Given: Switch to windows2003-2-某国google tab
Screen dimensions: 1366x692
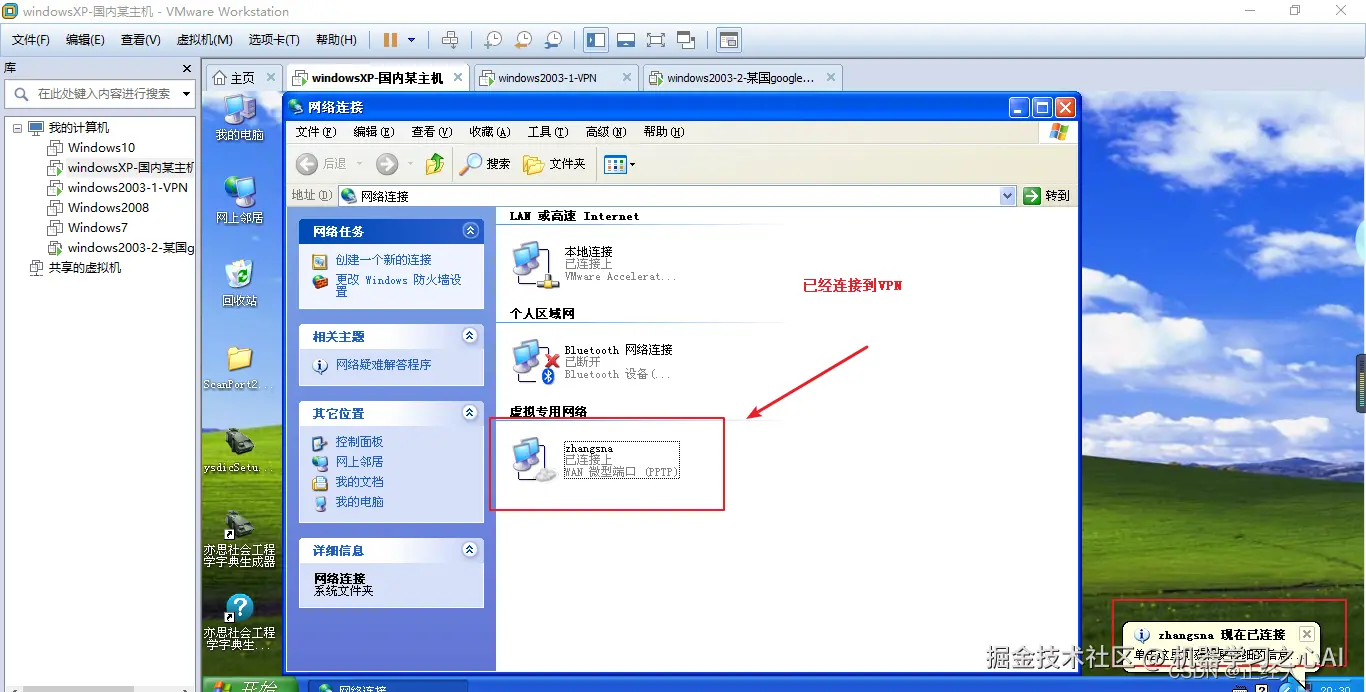Looking at the screenshot, I should coord(740,78).
